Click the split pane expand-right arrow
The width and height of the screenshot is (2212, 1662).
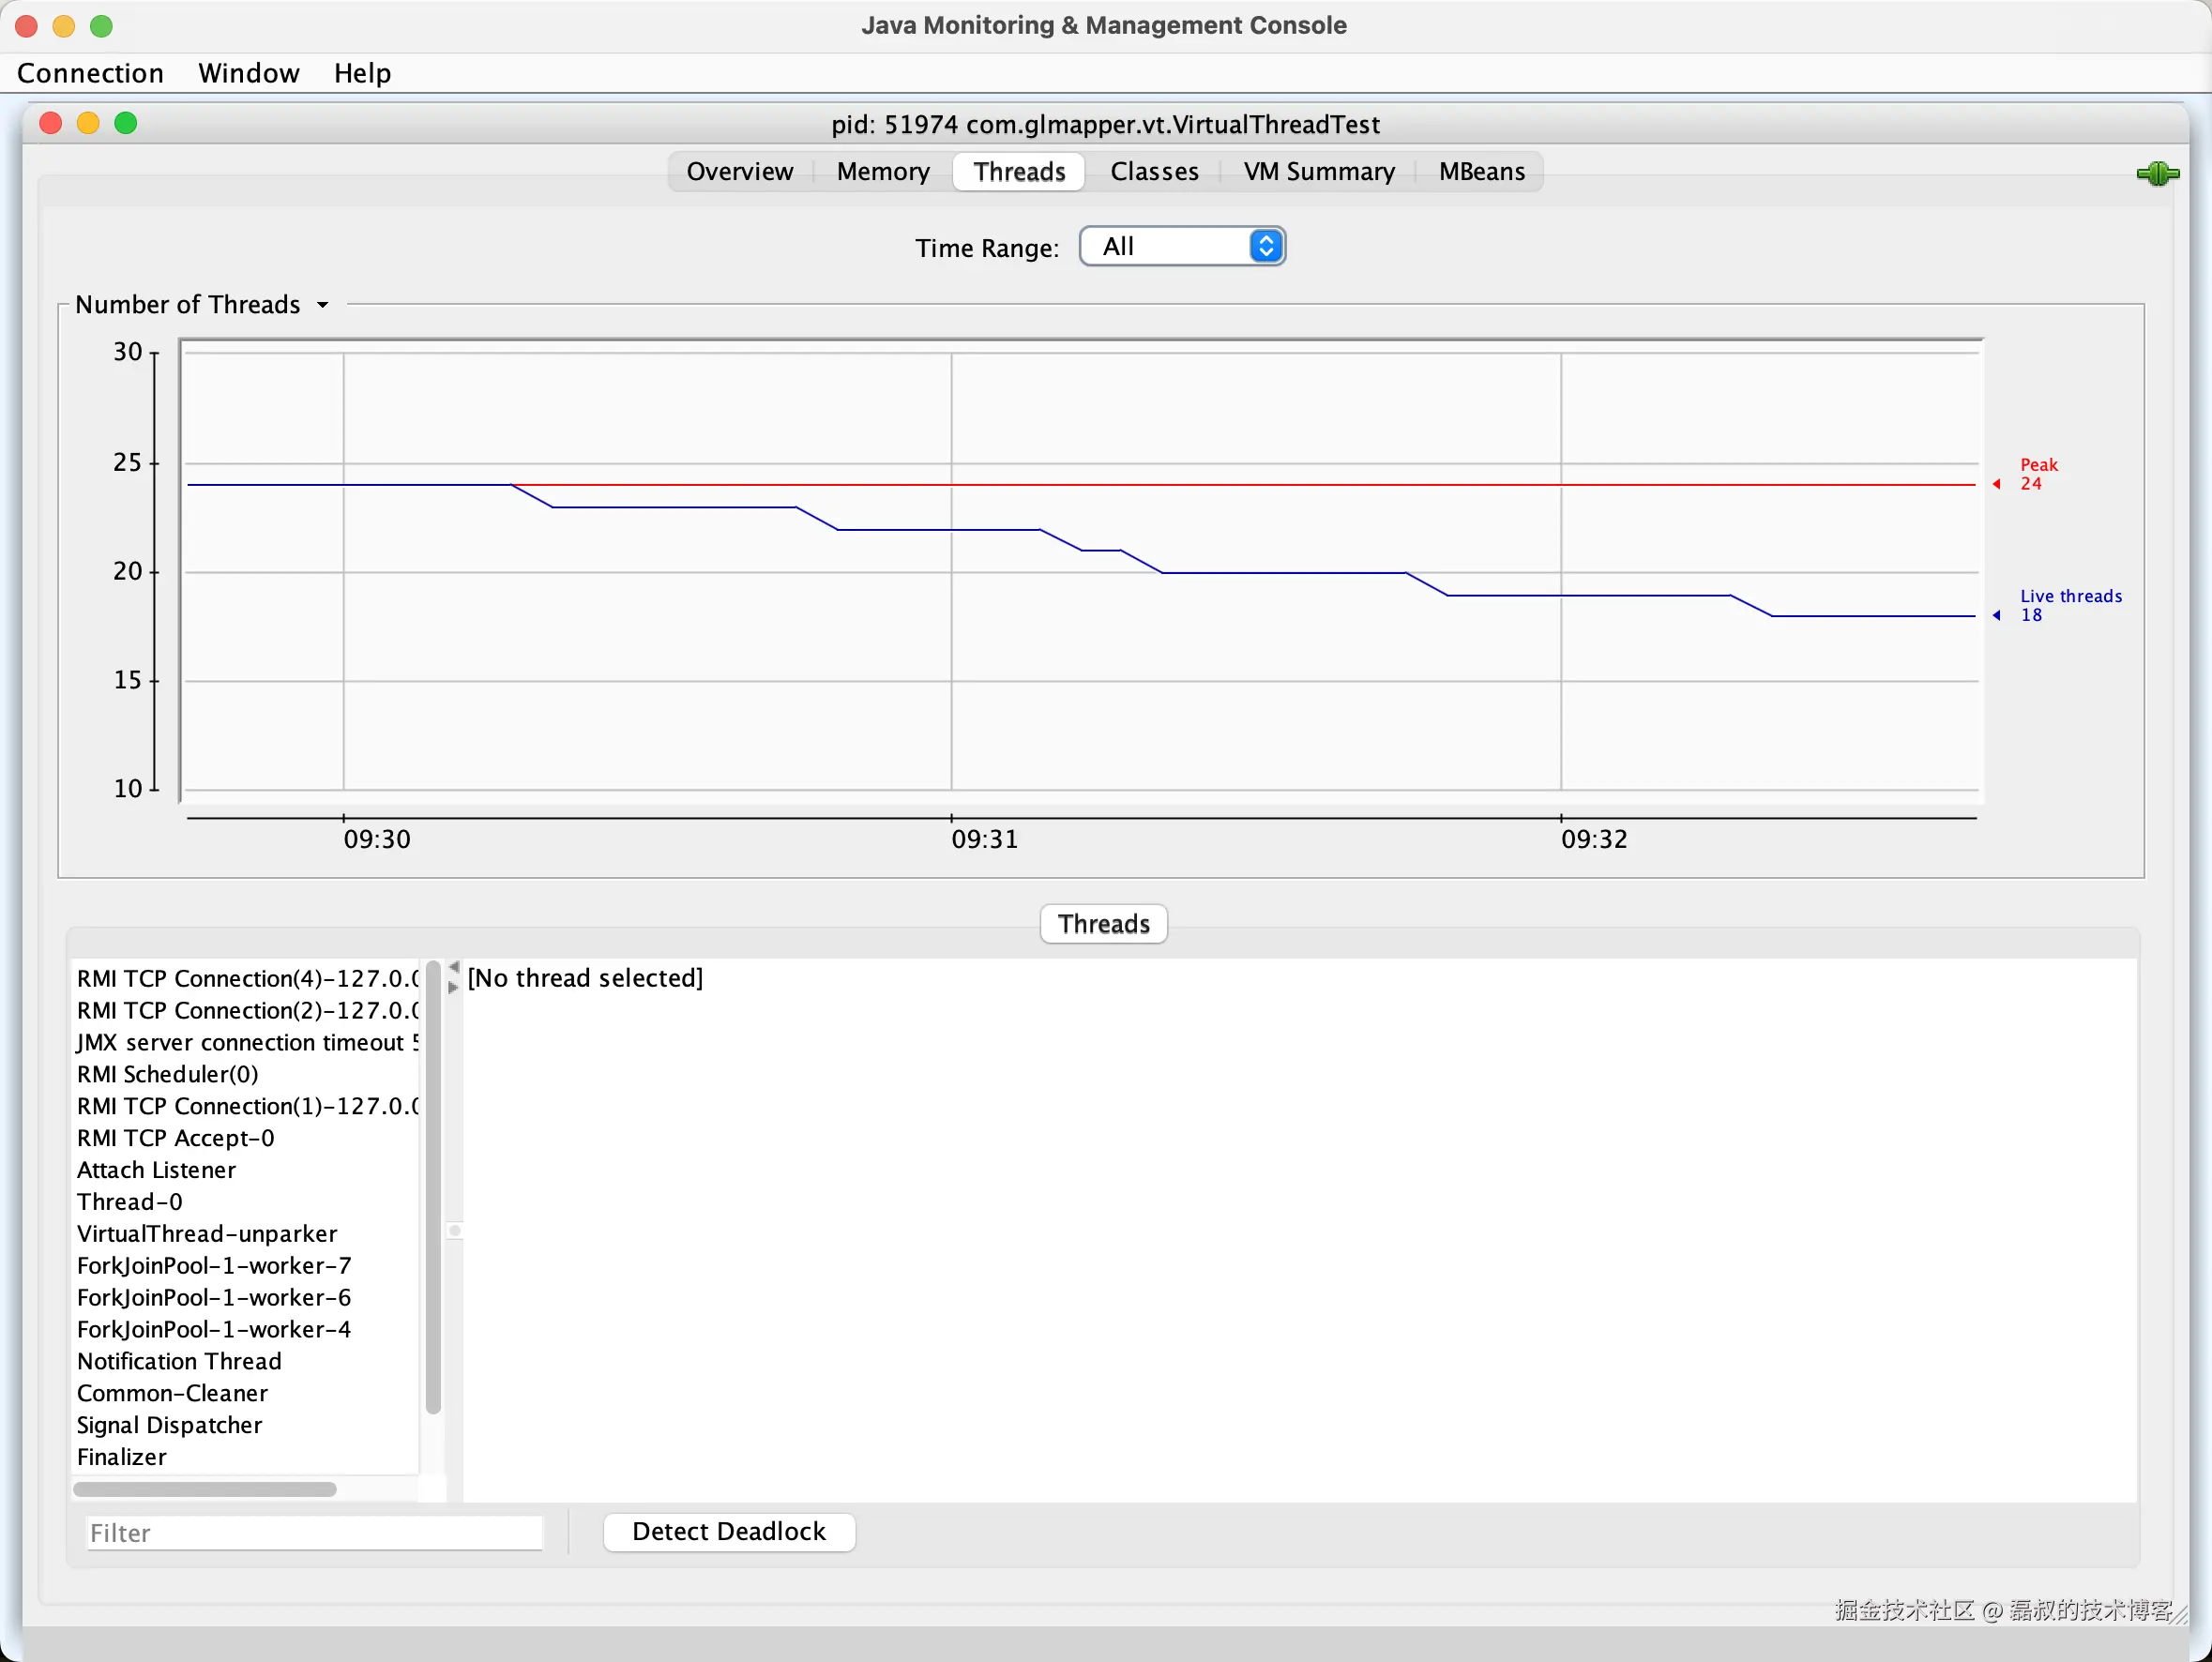[x=454, y=987]
